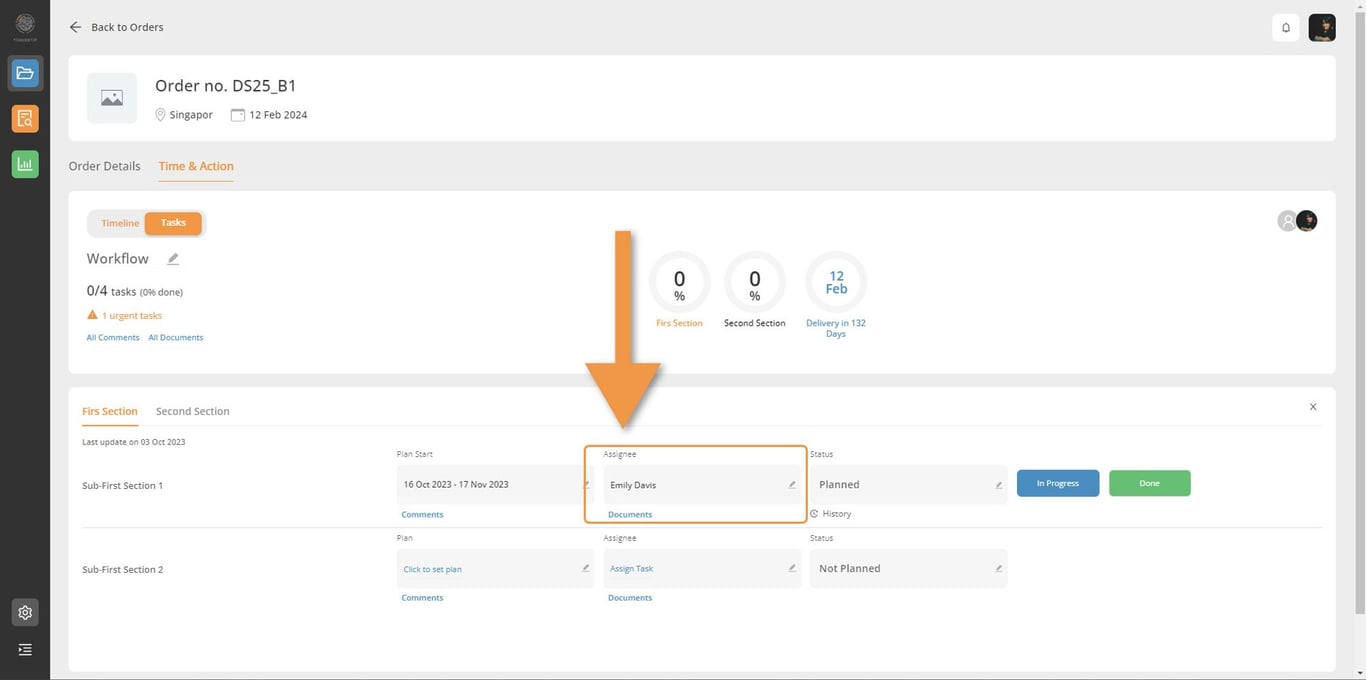Edit Planned status pencil icon
Screen dimensions: 1366x680
(998, 485)
